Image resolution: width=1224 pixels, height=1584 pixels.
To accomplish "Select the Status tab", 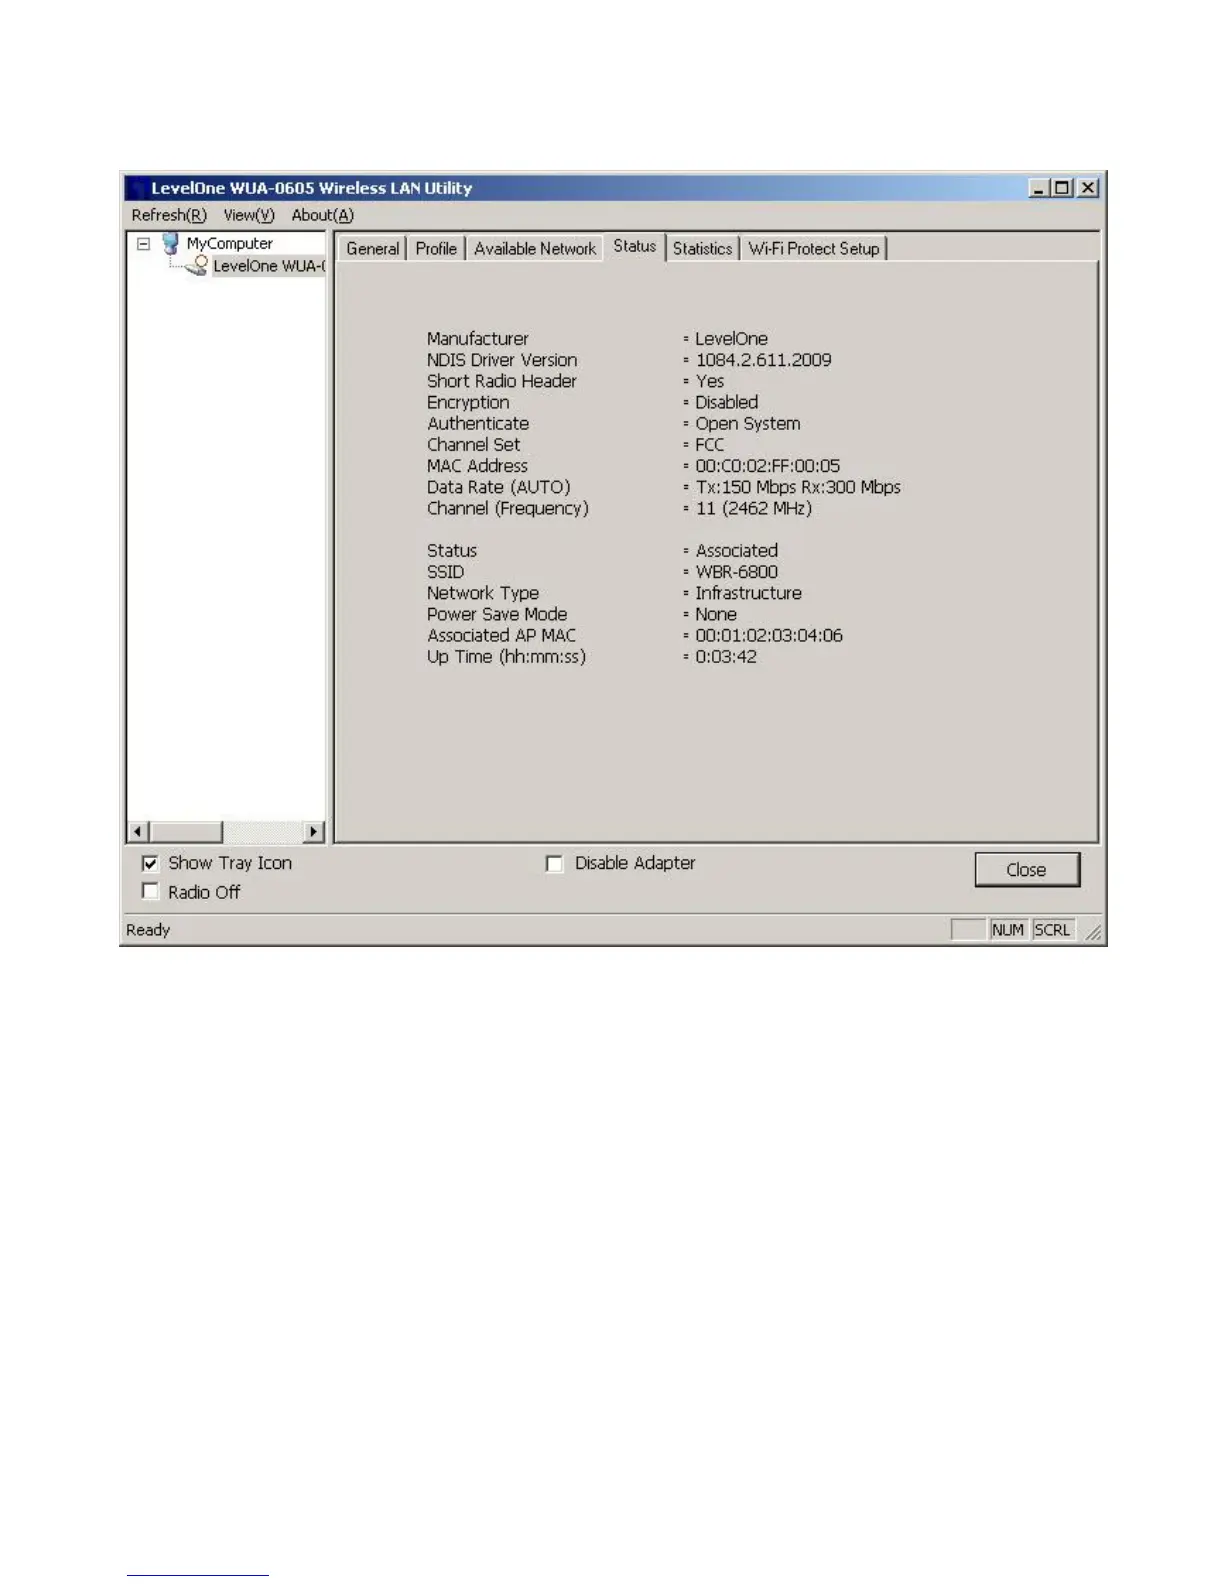I will pyautogui.click(x=635, y=246).
